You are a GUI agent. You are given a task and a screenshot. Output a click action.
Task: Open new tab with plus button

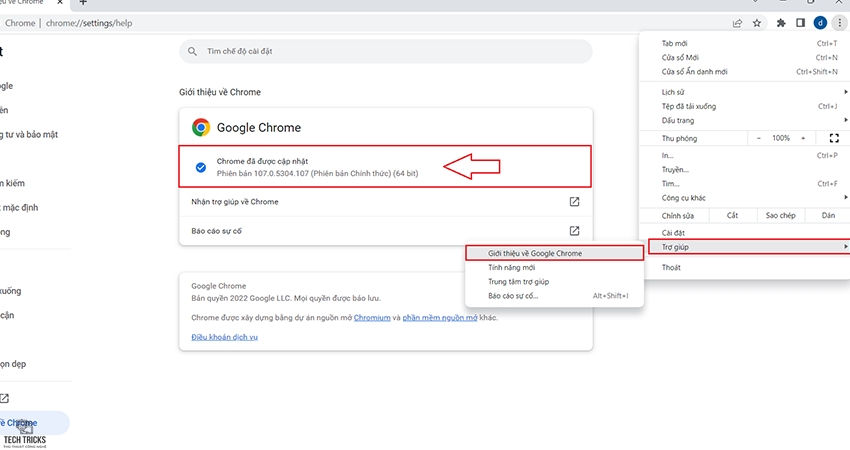point(83,3)
